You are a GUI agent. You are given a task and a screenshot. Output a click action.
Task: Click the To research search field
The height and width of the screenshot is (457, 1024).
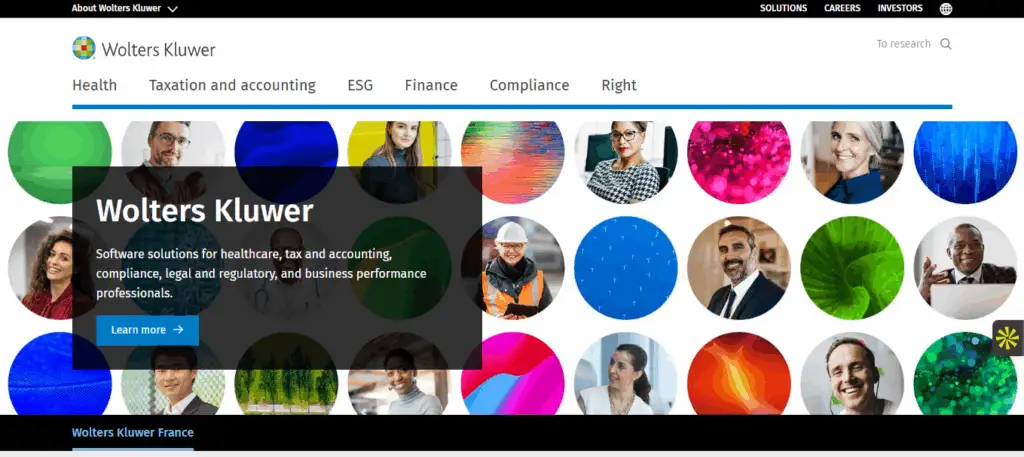[x=903, y=44]
